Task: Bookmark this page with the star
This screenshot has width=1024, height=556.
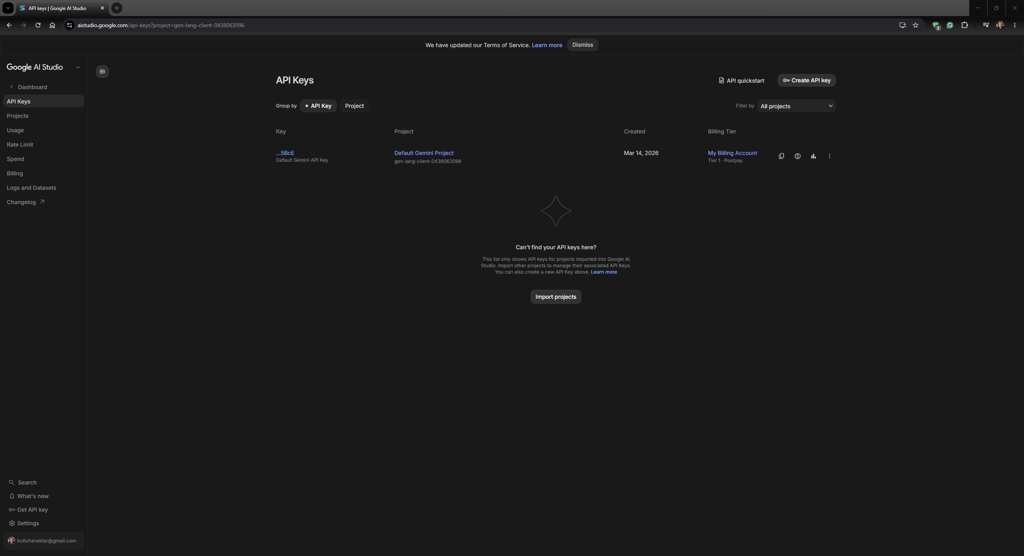Action: (916, 25)
